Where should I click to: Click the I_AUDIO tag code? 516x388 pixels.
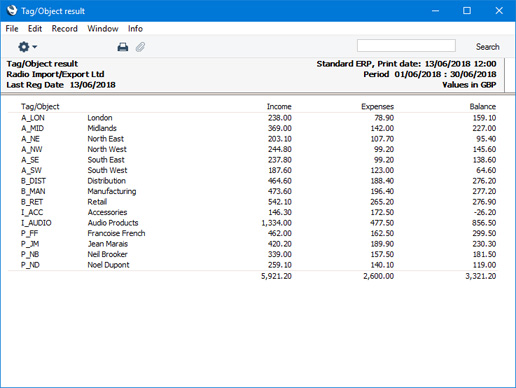(36, 223)
